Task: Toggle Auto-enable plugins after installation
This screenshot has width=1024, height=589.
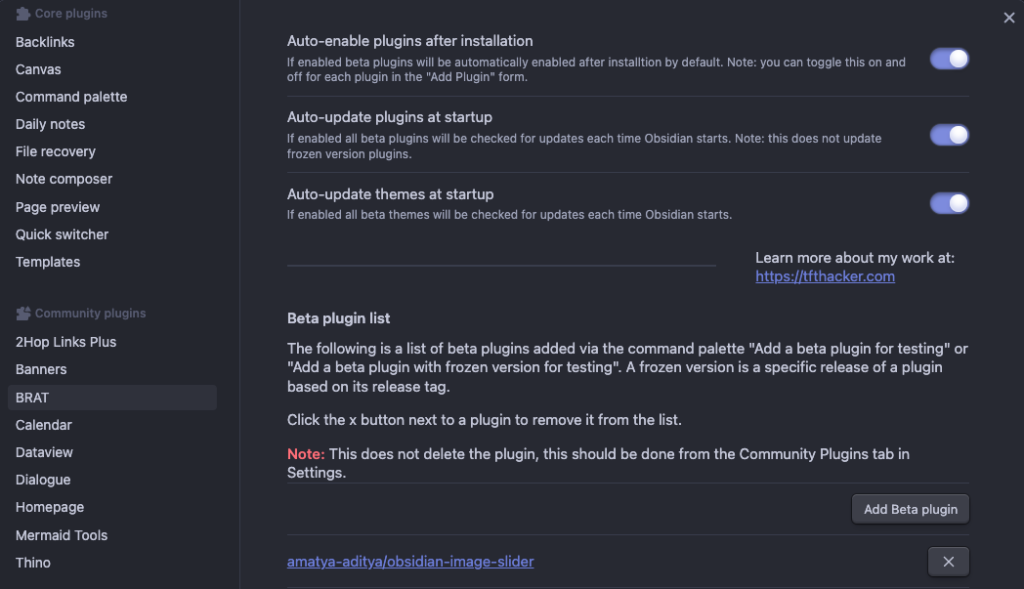Action: tap(949, 59)
